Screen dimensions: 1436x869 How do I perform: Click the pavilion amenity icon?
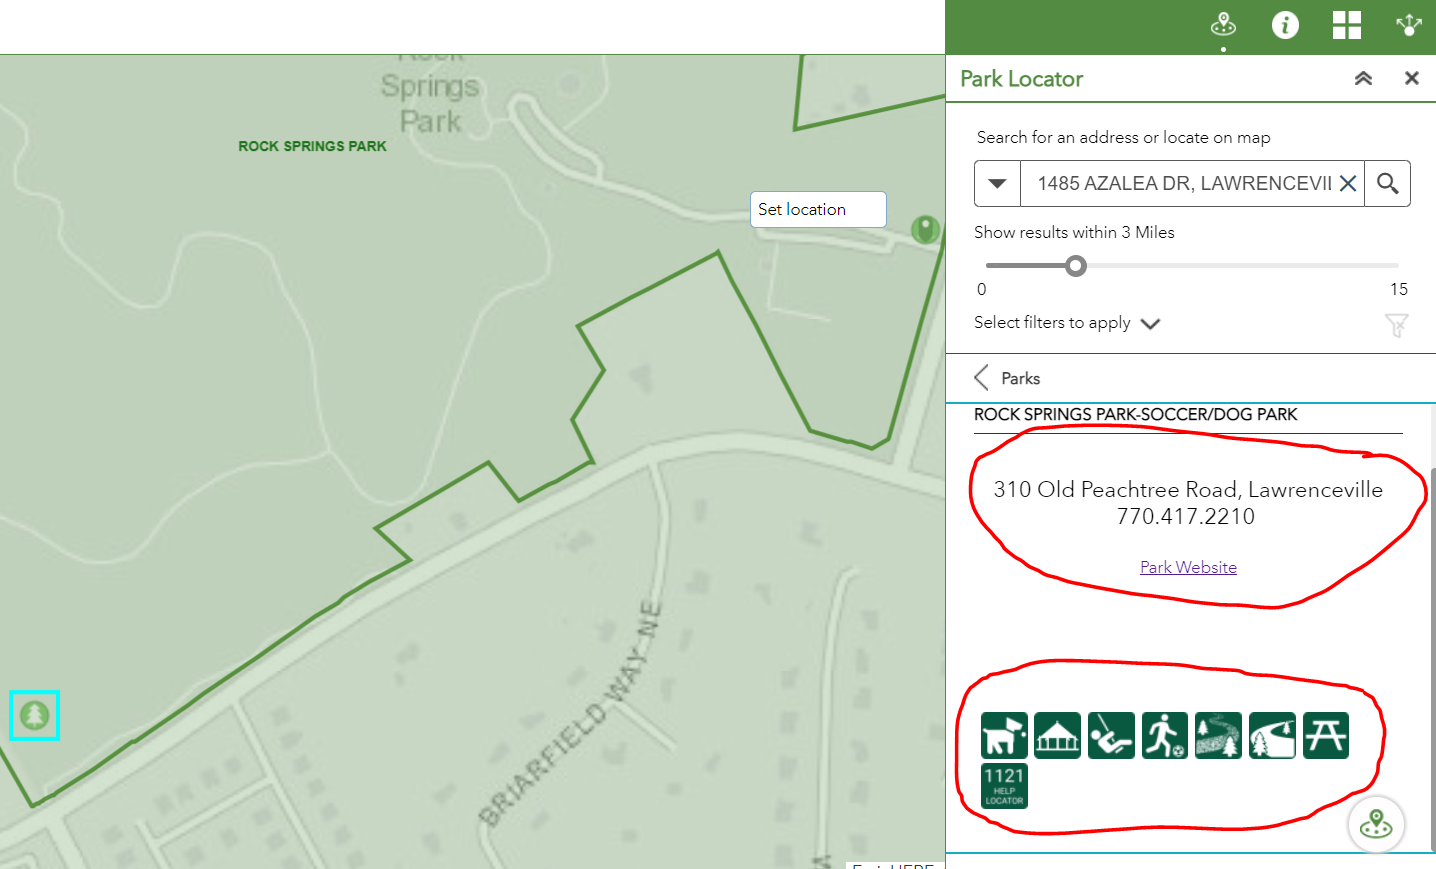pos(1058,736)
